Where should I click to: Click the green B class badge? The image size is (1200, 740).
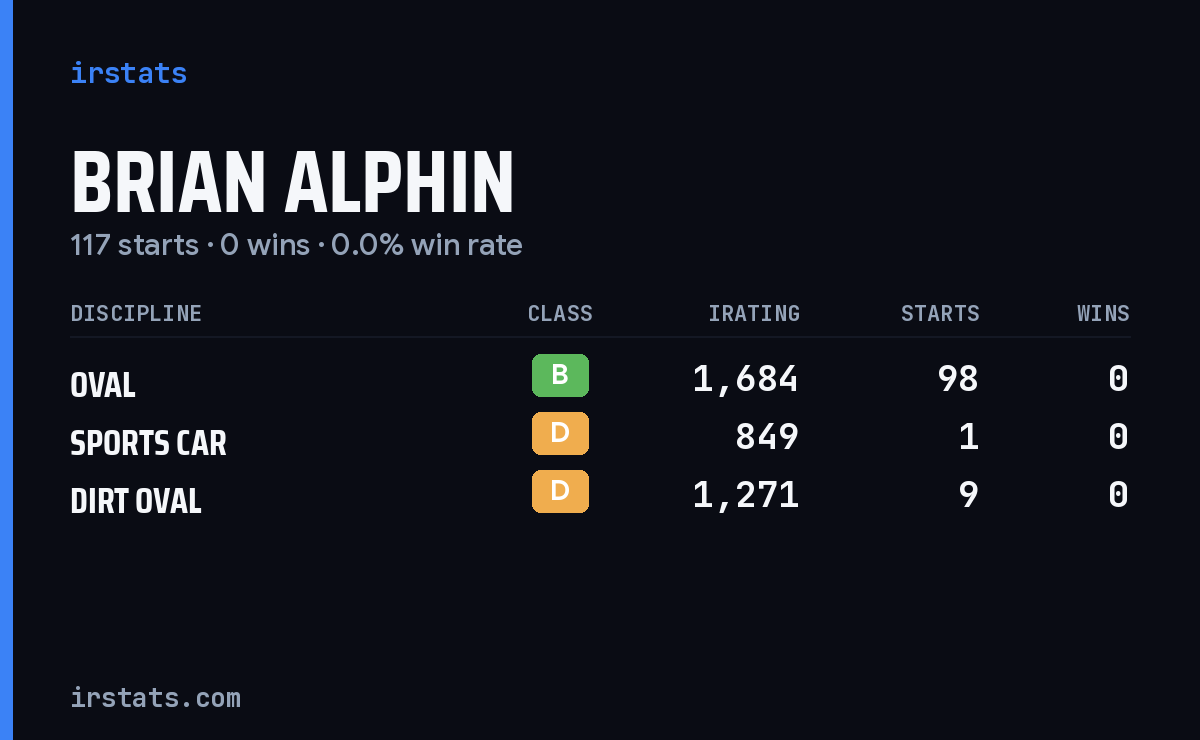[560, 375]
